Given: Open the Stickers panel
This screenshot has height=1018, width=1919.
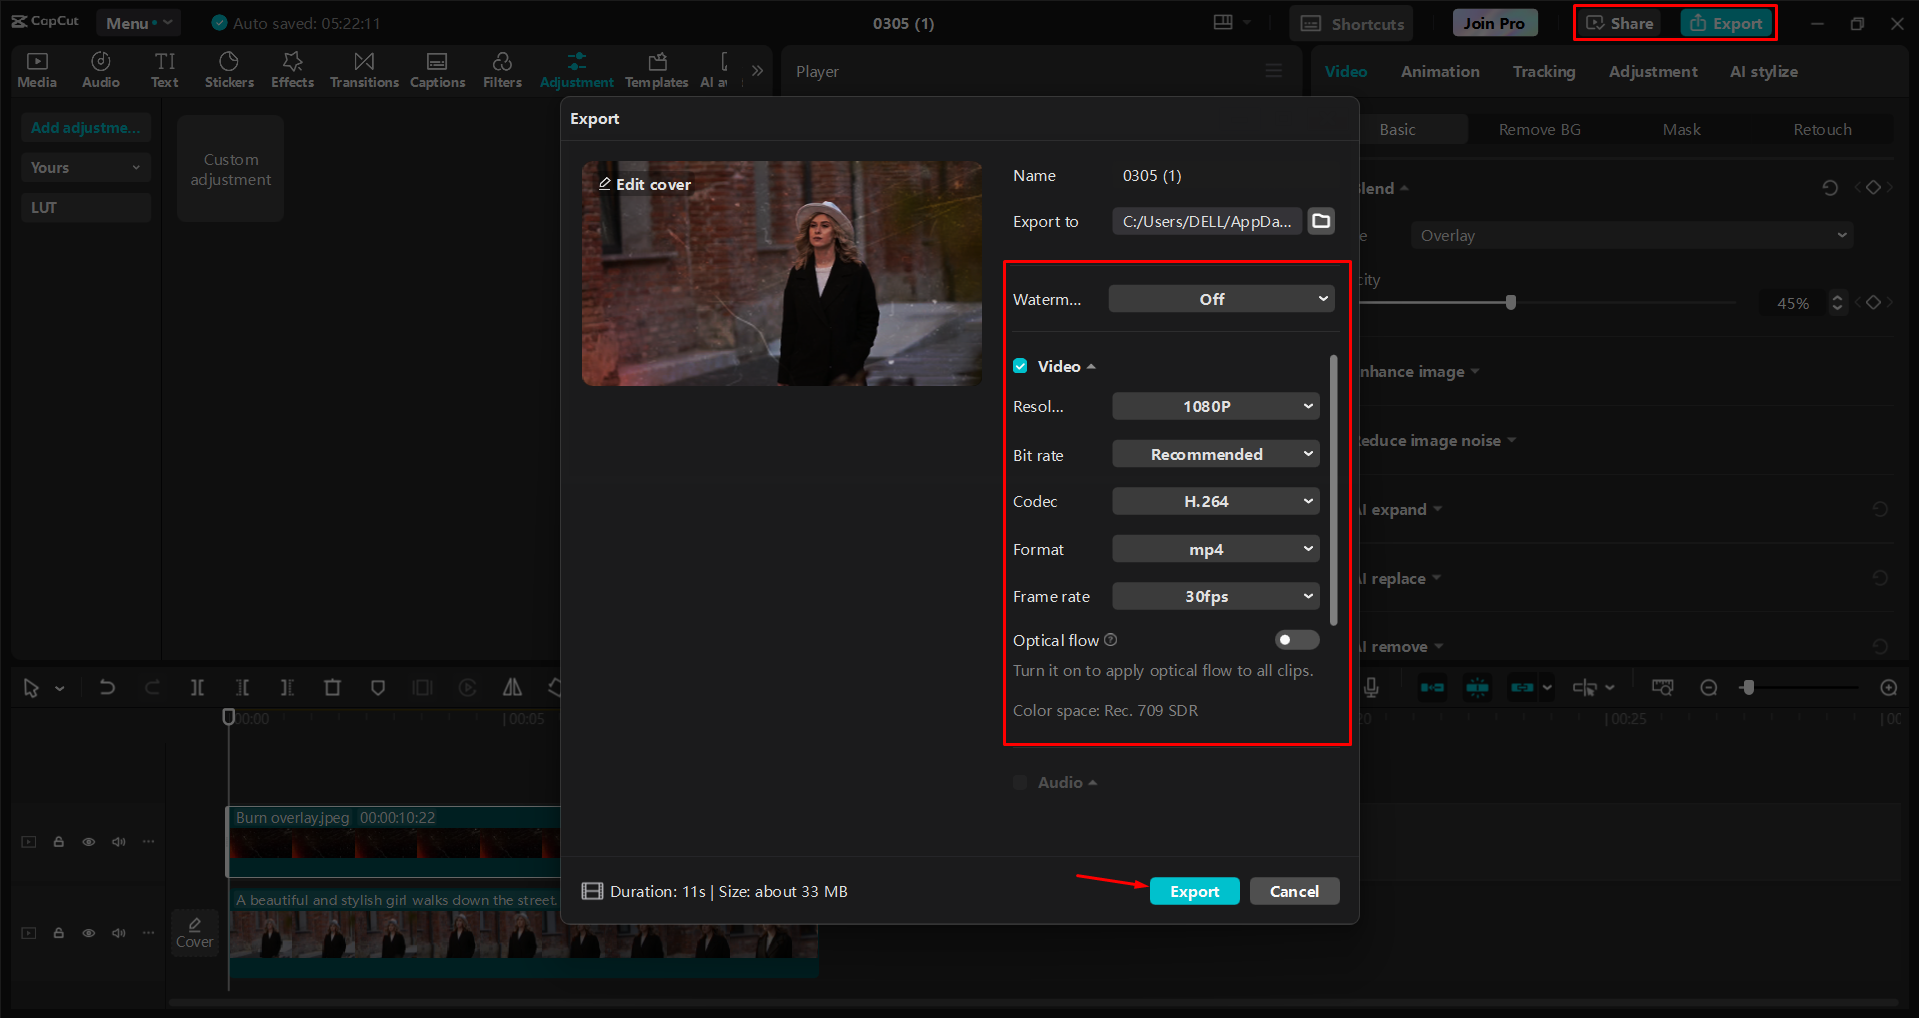Looking at the screenshot, I should click(x=229, y=69).
